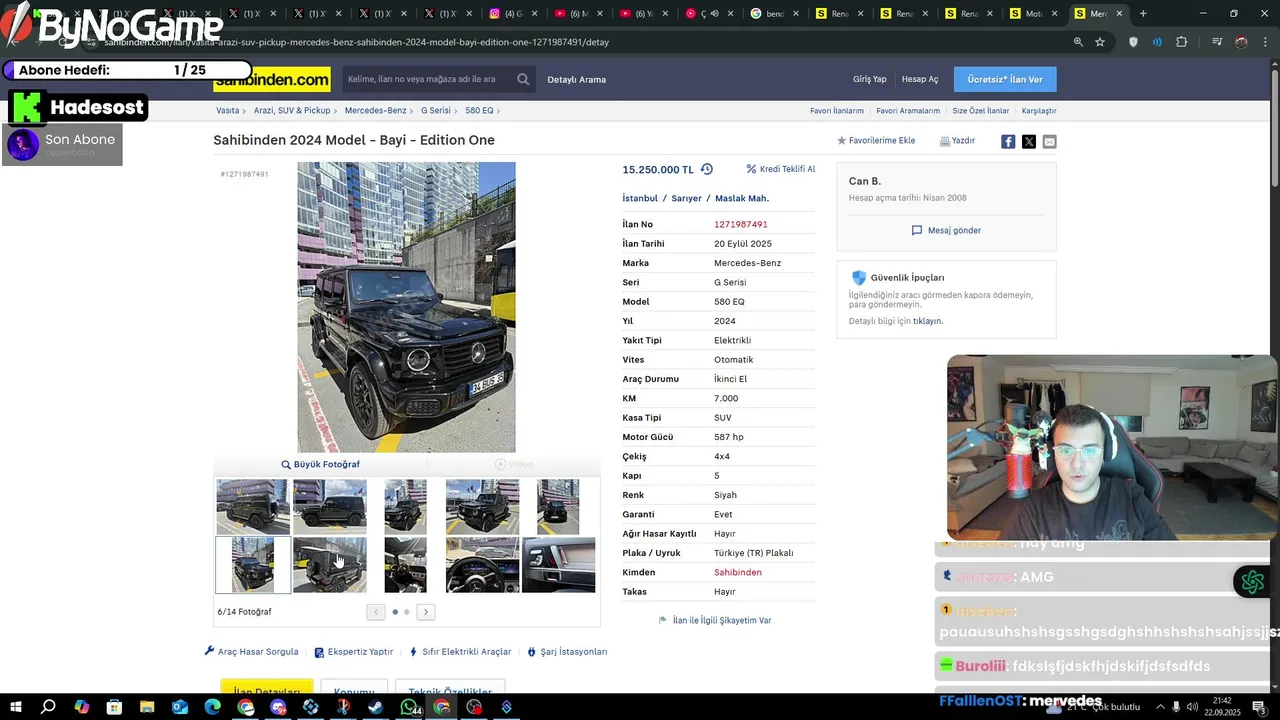Click the Maslak Mah. location link
Image resolution: width=1280 pixels, height=720 pixels.
[742, 198]
